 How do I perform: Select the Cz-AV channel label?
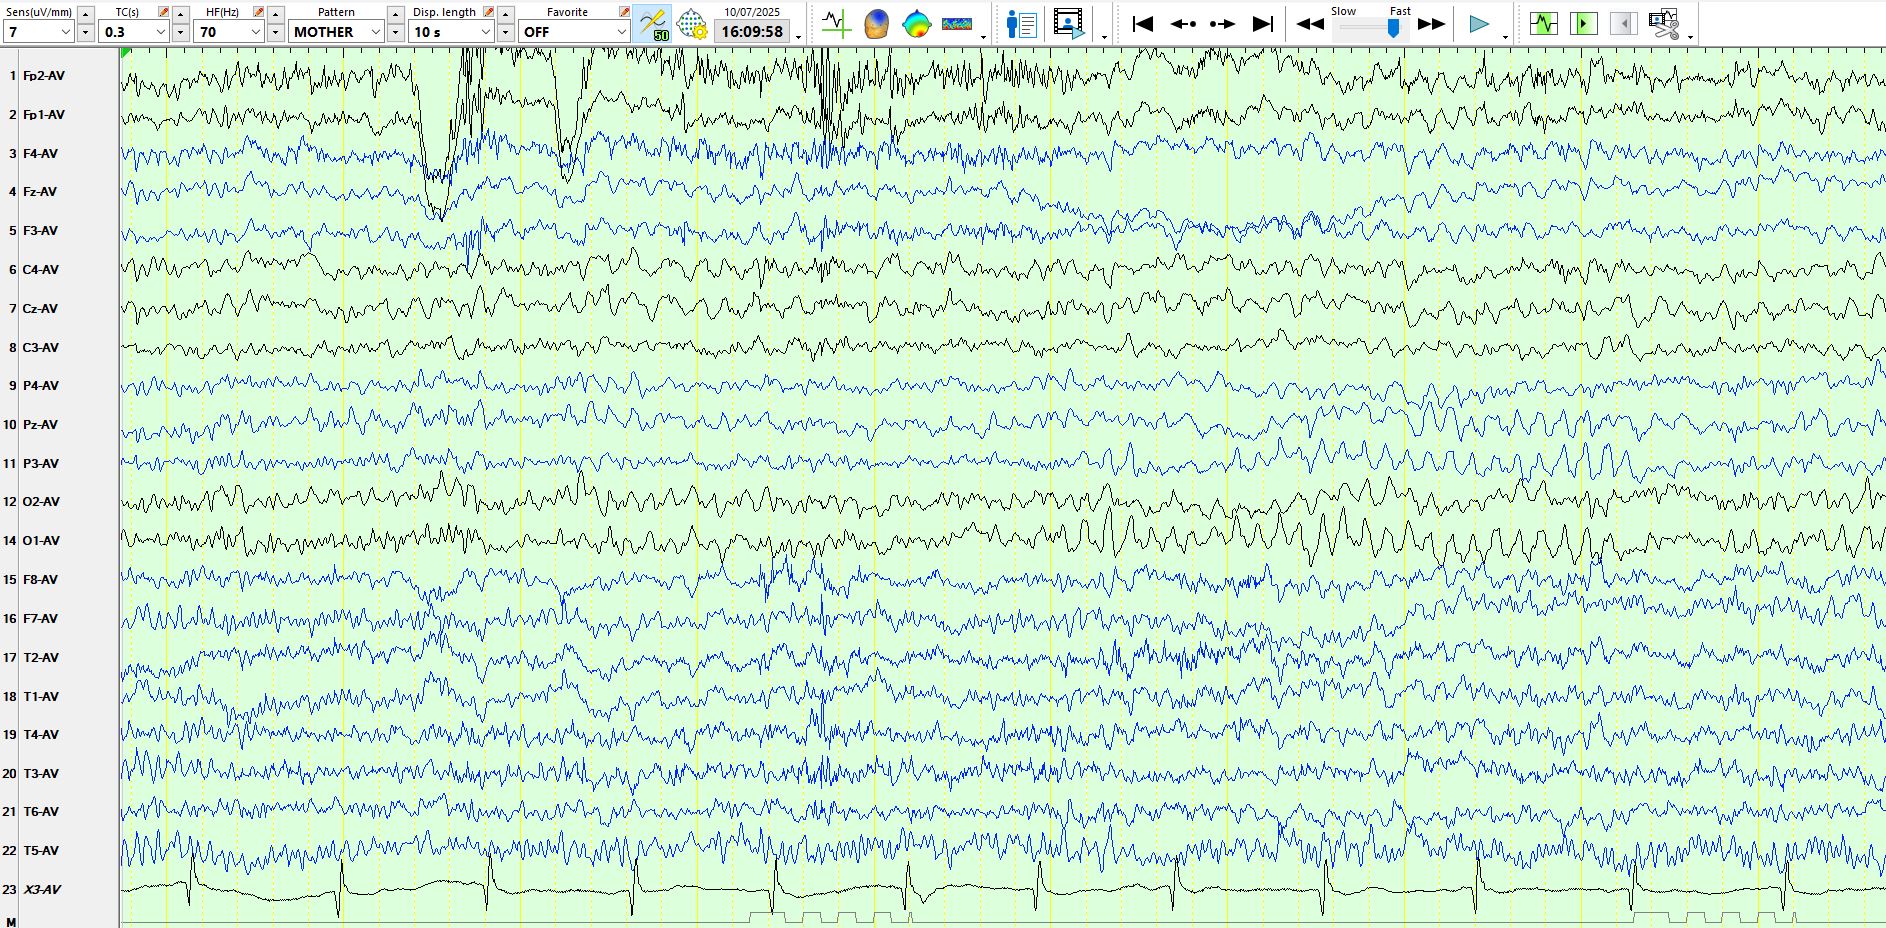pos(40,309)
